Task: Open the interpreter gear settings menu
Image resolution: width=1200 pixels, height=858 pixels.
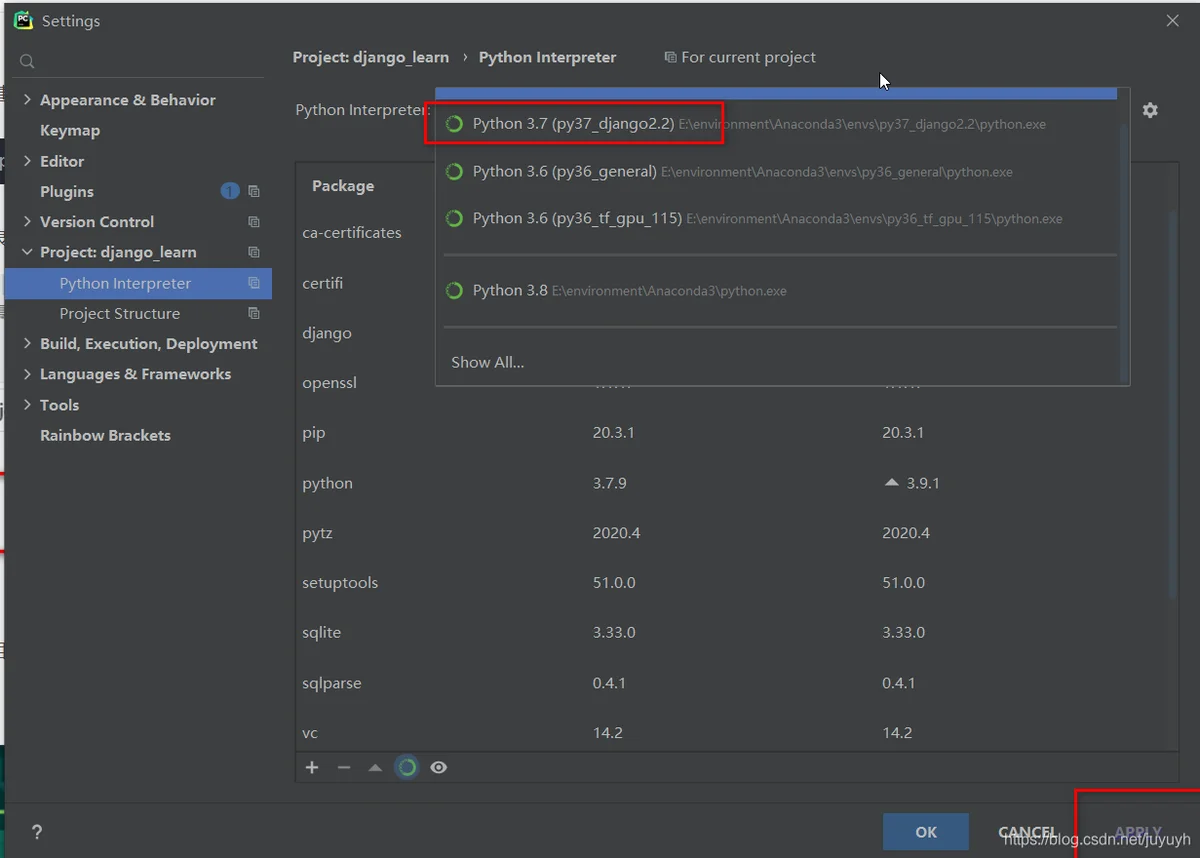Action: pos(1150,110)
